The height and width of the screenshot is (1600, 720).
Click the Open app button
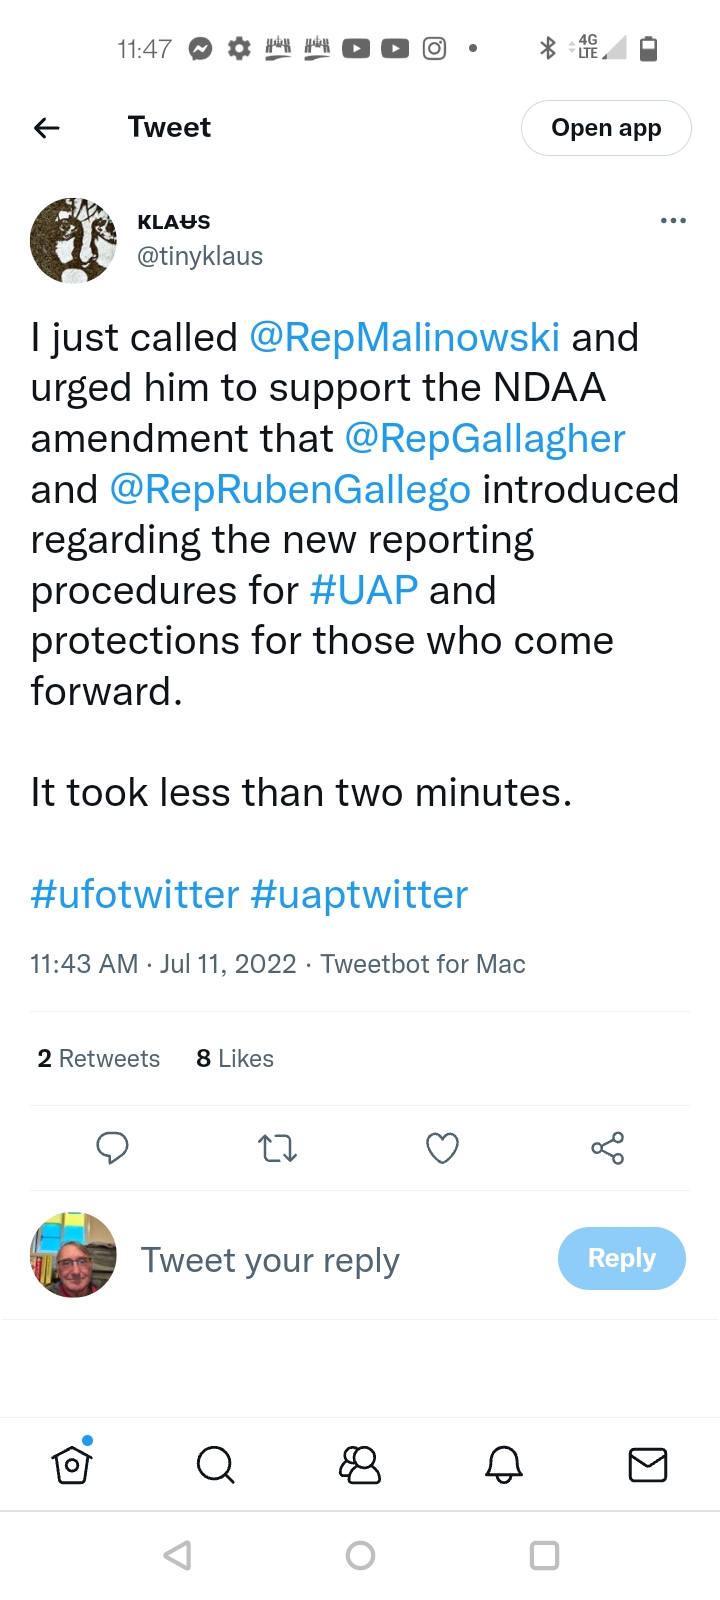606,128
